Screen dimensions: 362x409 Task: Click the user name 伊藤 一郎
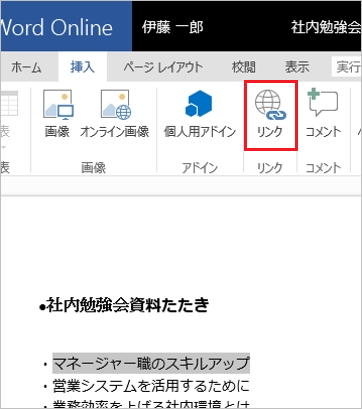(172, 27)
